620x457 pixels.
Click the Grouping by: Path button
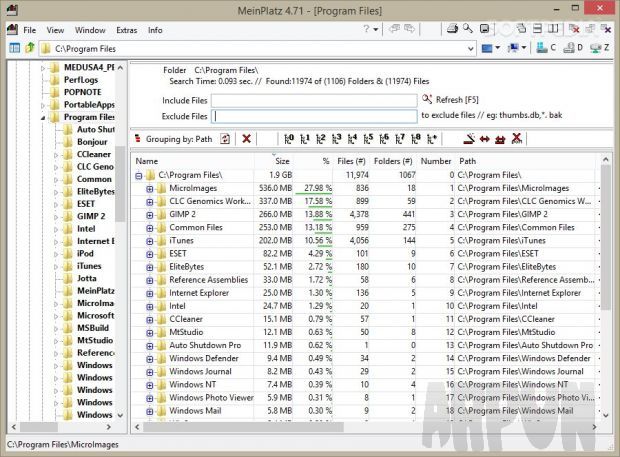coord(174,139)
